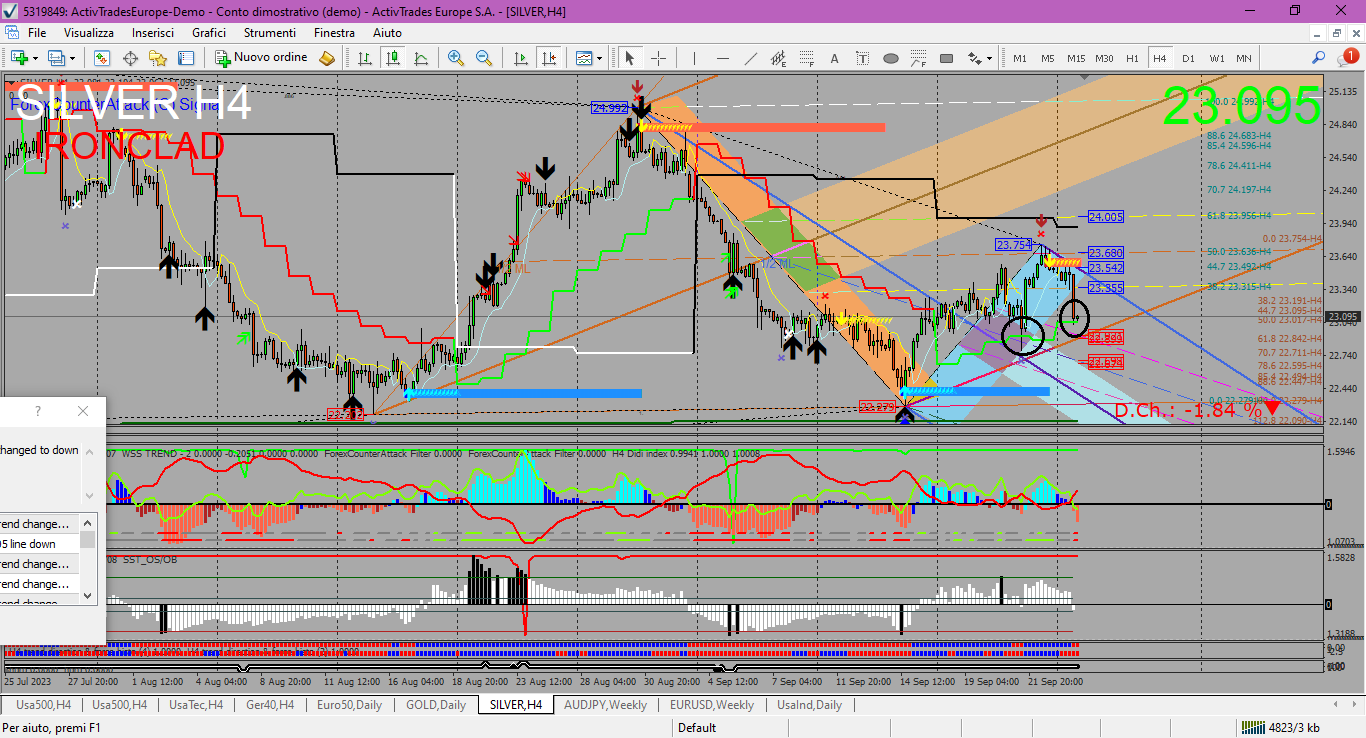Viewport: 1366px width, 738px height.
Task: Open the indicators list toolbar icon
Action: coord(584,58)
